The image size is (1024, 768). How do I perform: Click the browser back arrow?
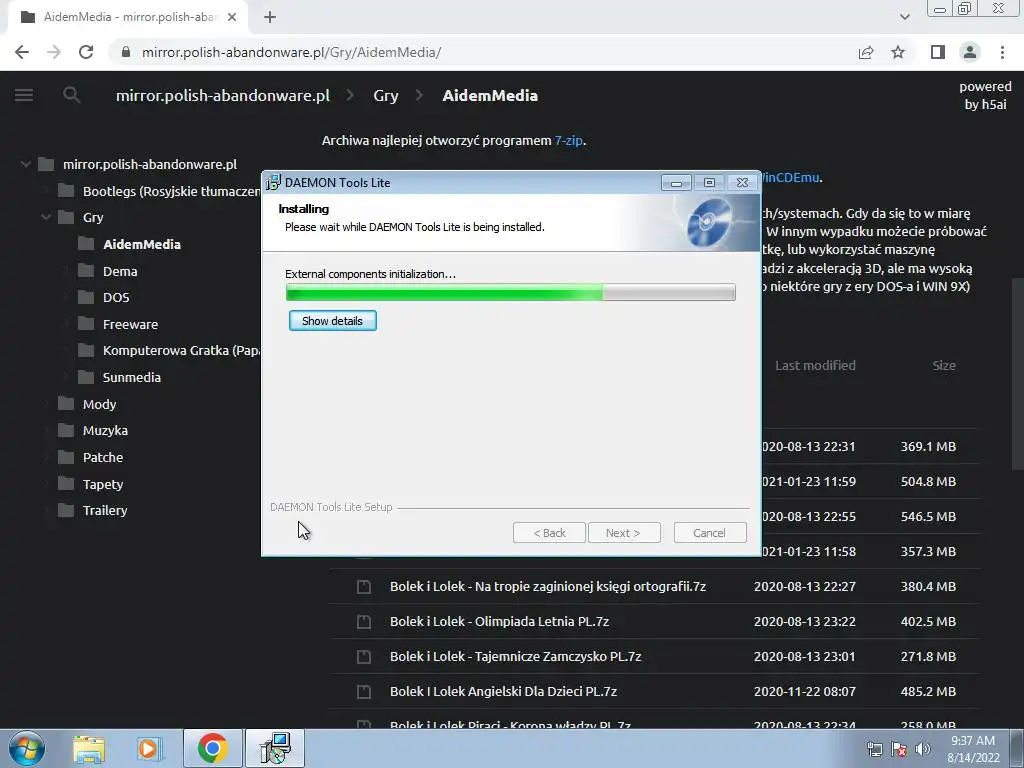tap(22, 52)
